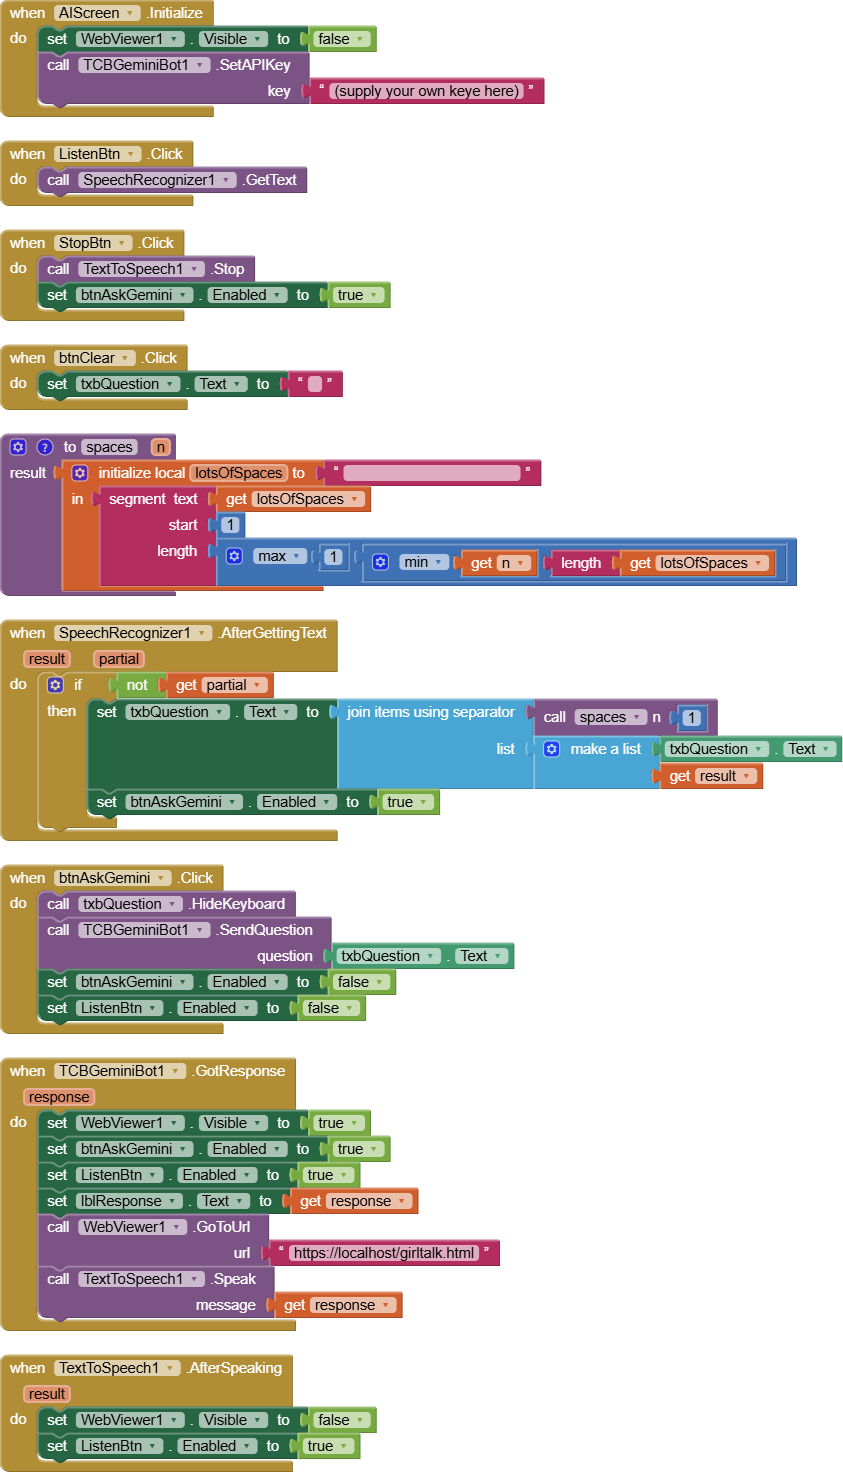843x1472 pixels.
Task: Click the gear icon on the min block
Action: coord(380,562)
